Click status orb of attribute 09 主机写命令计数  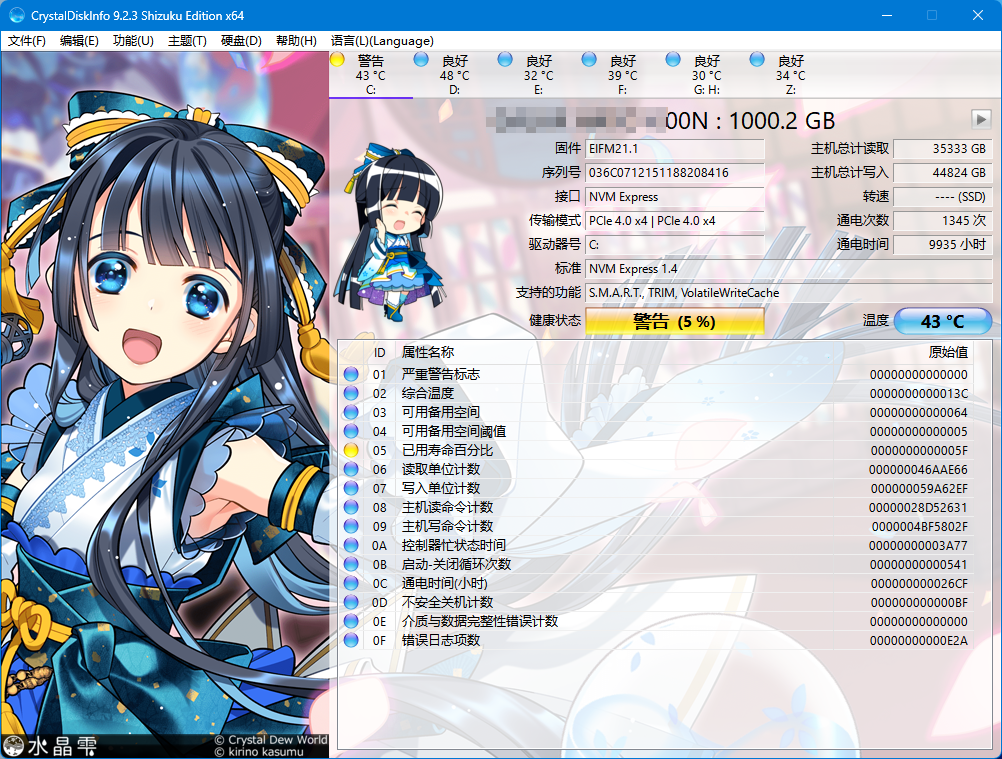[x=351, y=526]
